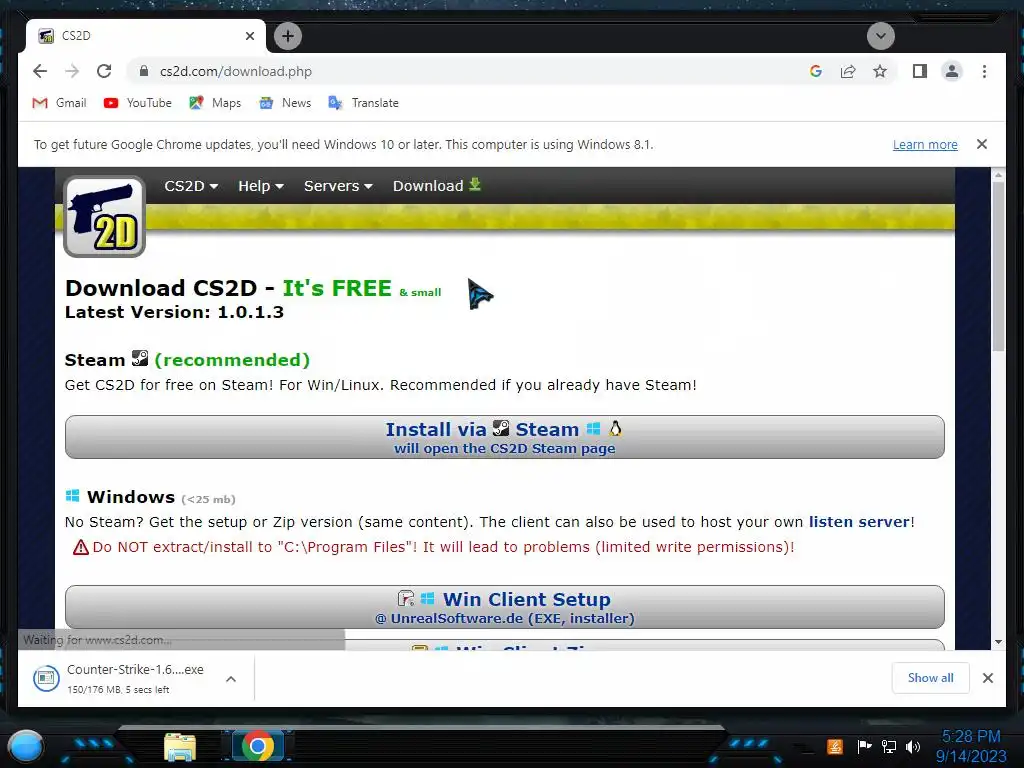Dismiss the Chrome update infobar
The width and height of the screenshot is (1024, 768).
click(x=982, y=144)
